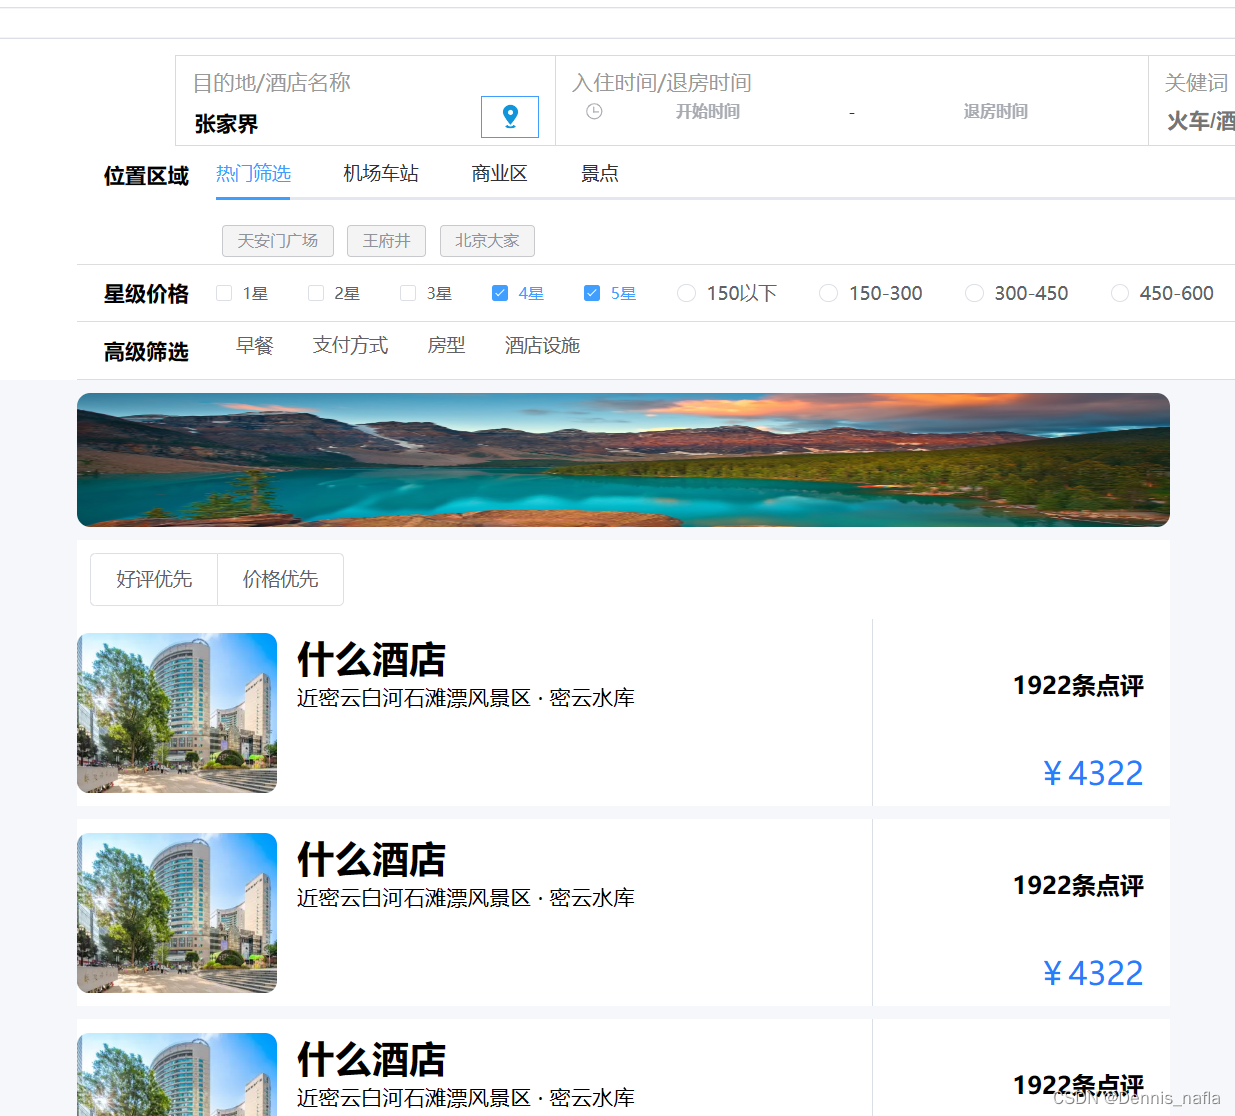Click the ¥4322 price link
This screenshot has height=1116, width=1235.
tap(1093, 772)
